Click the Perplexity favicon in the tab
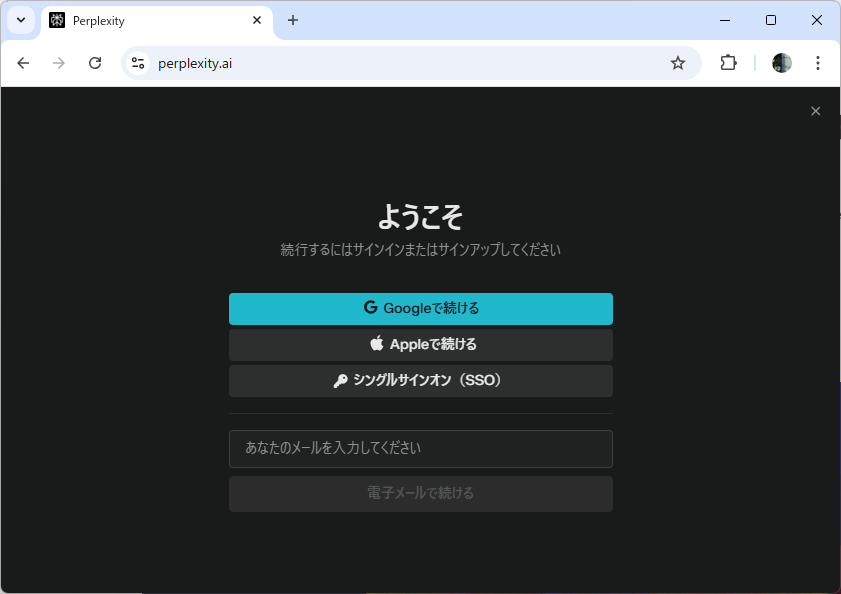 point(57,20)
